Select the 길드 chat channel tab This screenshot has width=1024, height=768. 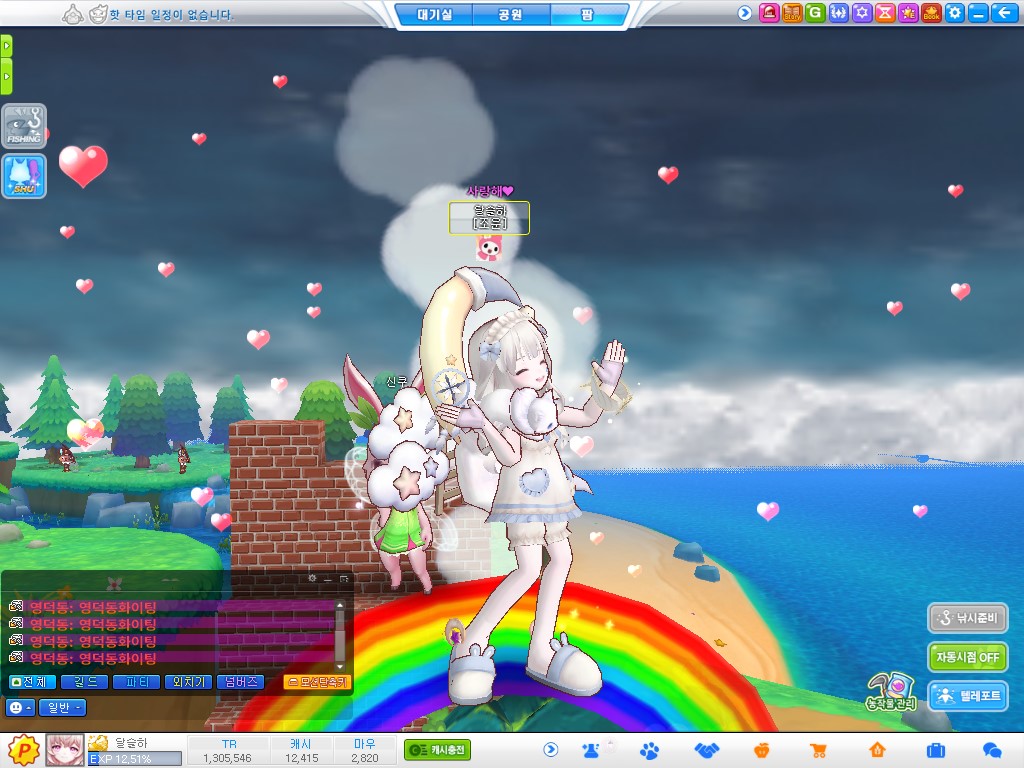(84, 682)
